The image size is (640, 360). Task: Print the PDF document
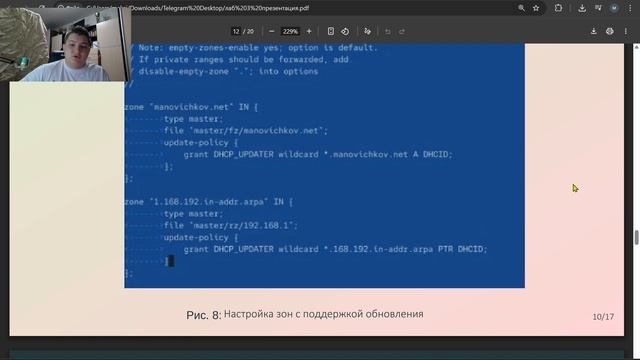[609, 31]
